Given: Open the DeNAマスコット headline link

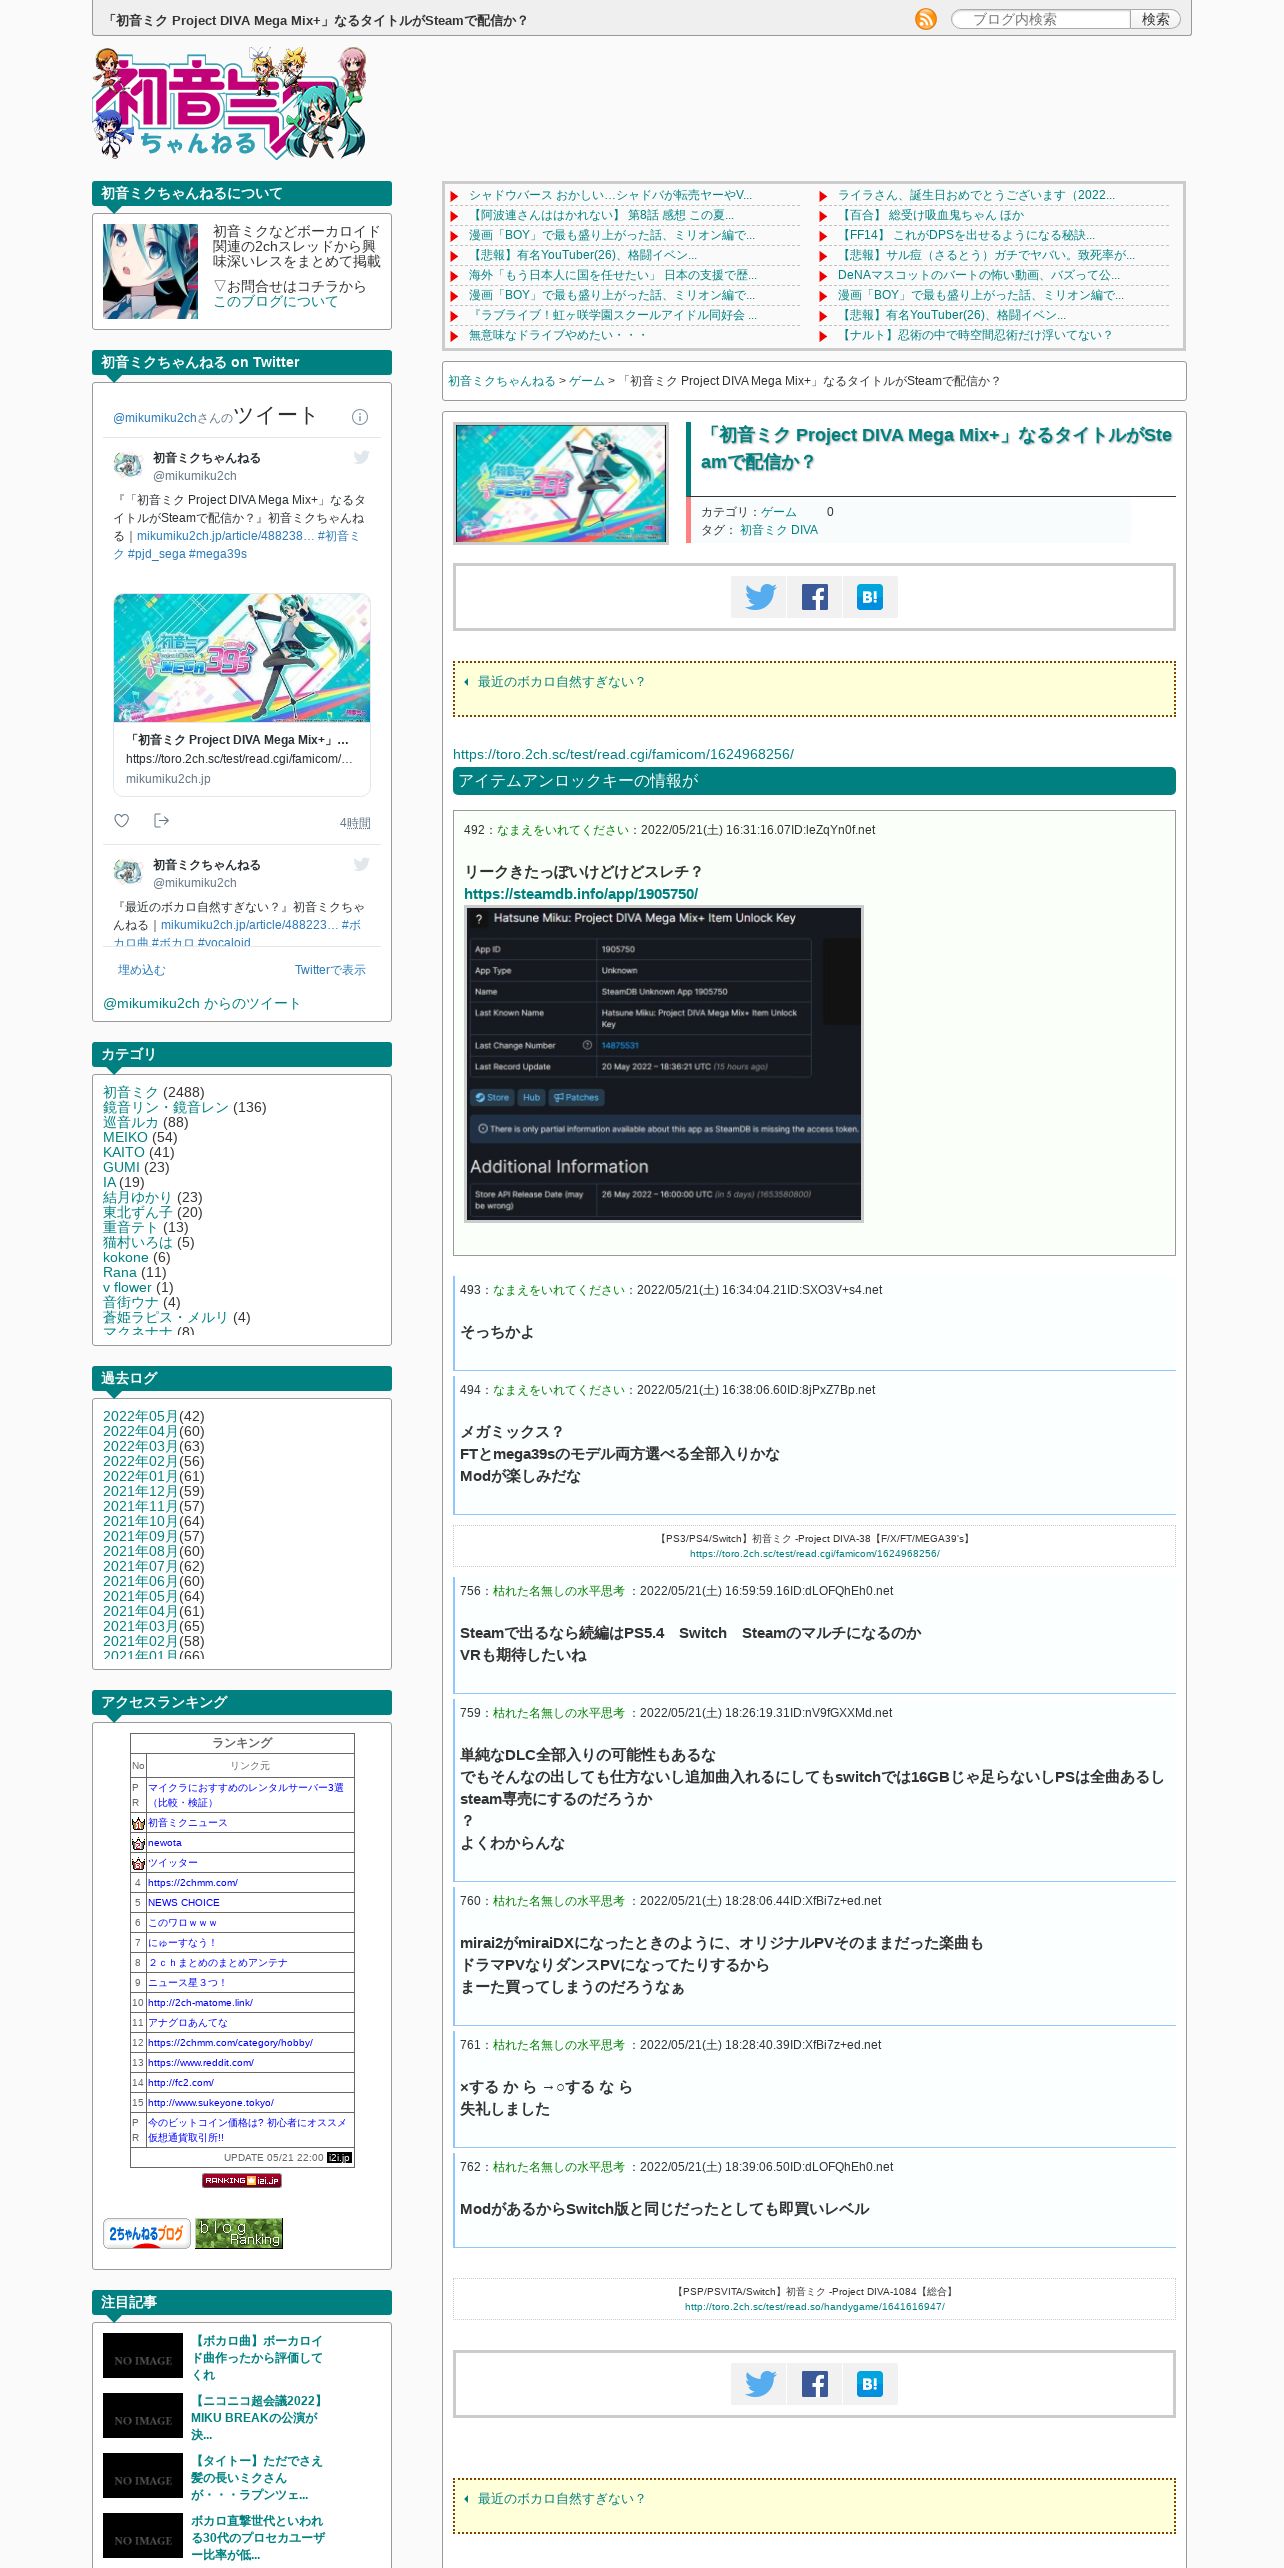Looking at the screenshot, I should [979, 275].
